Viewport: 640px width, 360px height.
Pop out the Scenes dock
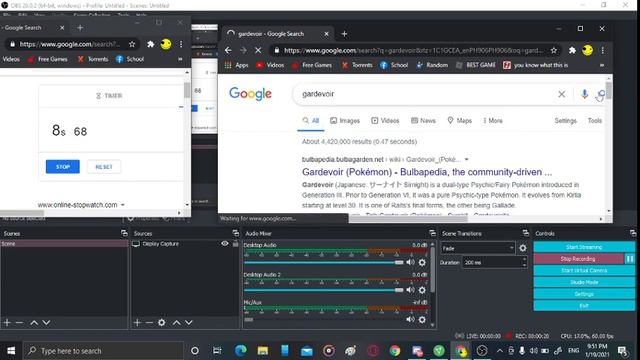pyautogui.click(x=124, y=233)
